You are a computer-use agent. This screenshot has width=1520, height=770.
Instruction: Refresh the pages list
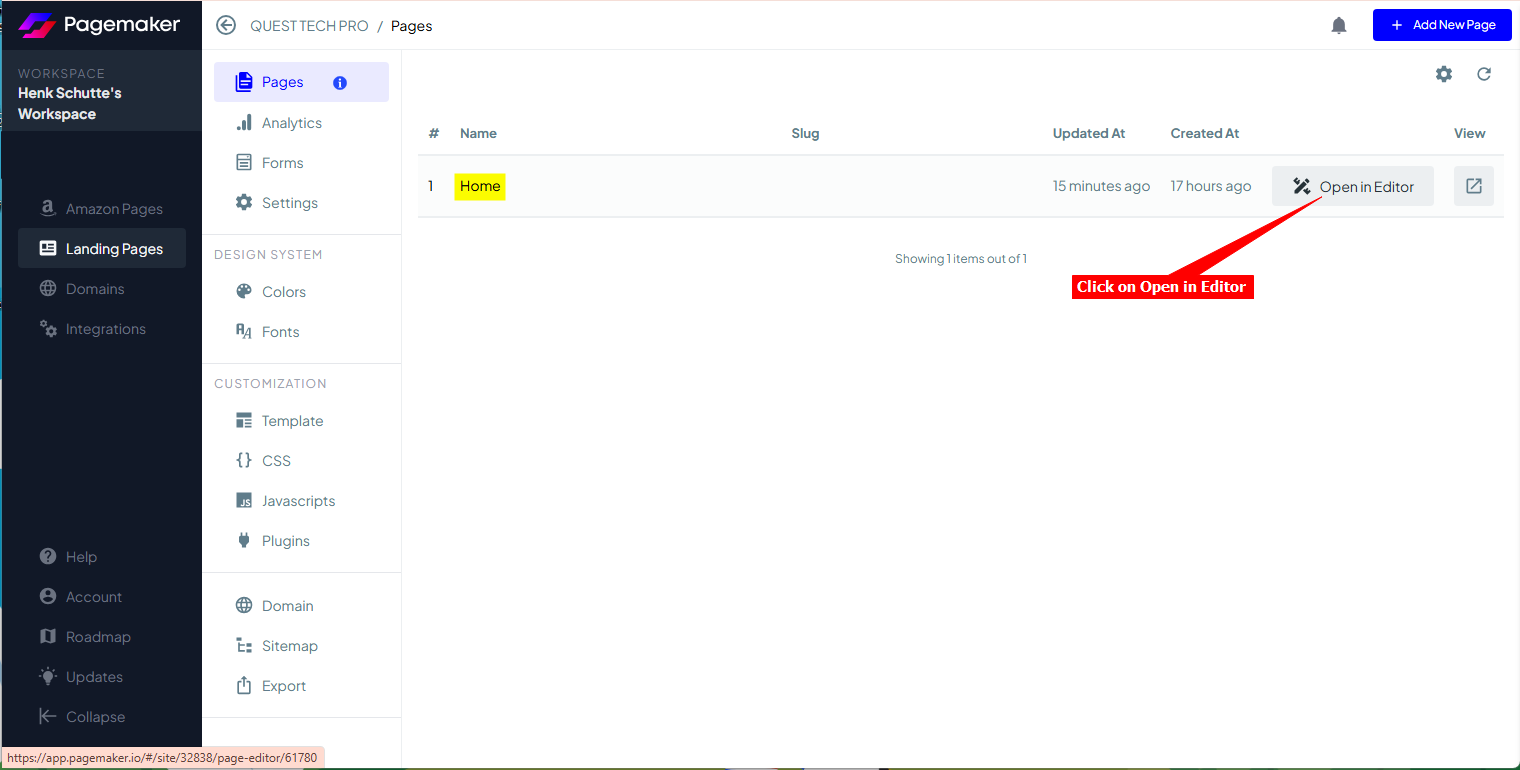[1484, 74]
